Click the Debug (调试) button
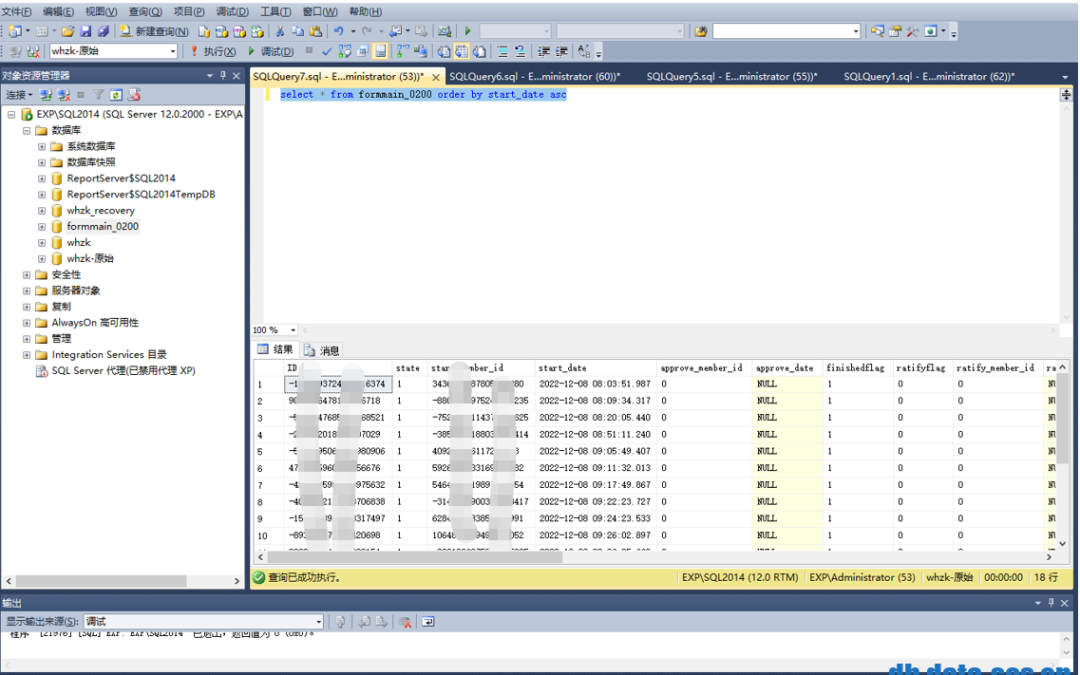1080x675 pixels. point(270,51)
